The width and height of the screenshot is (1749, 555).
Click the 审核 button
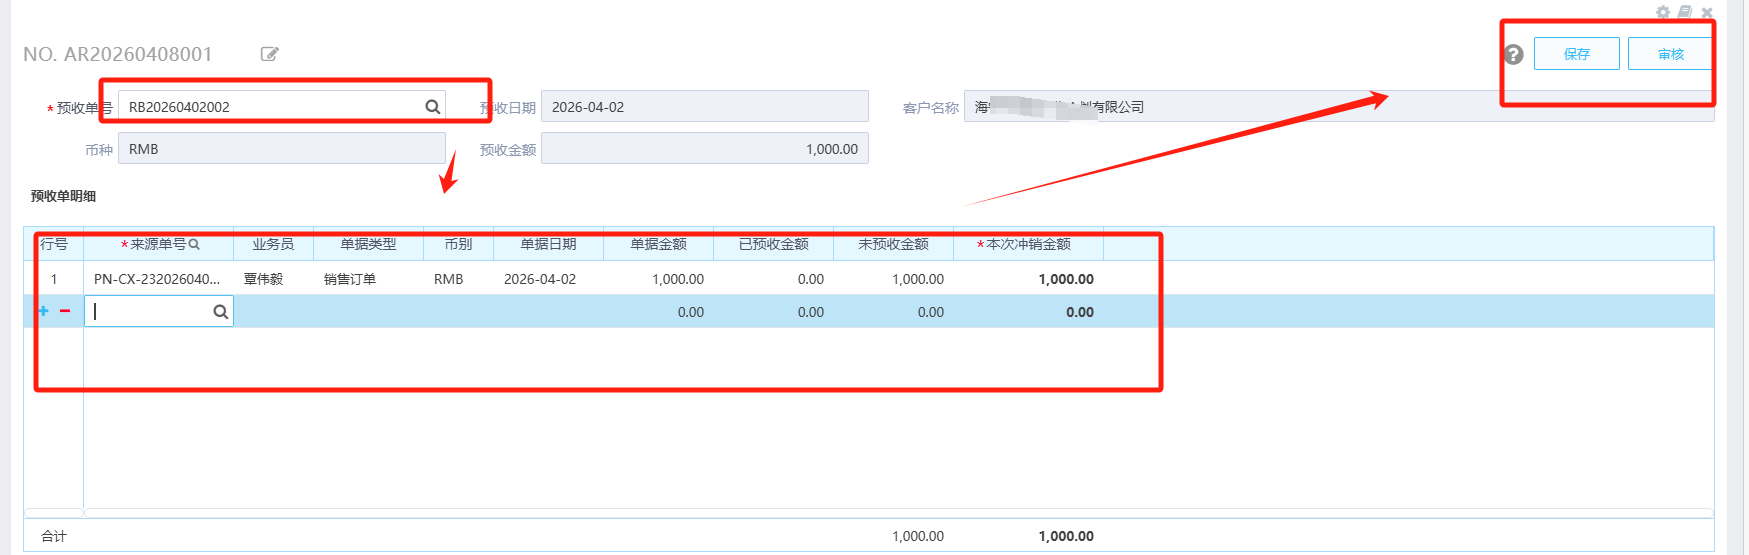point(1671,54)
